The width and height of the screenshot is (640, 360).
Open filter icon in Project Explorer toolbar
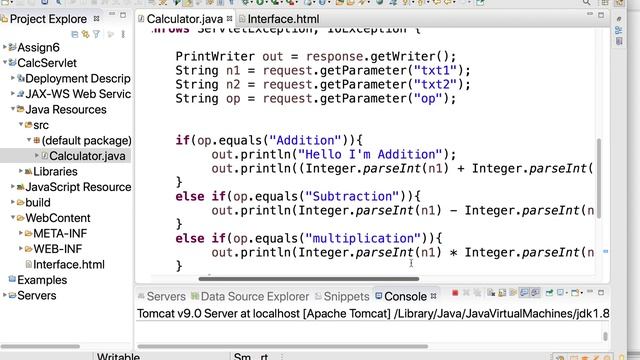click(x=96, y=35)
